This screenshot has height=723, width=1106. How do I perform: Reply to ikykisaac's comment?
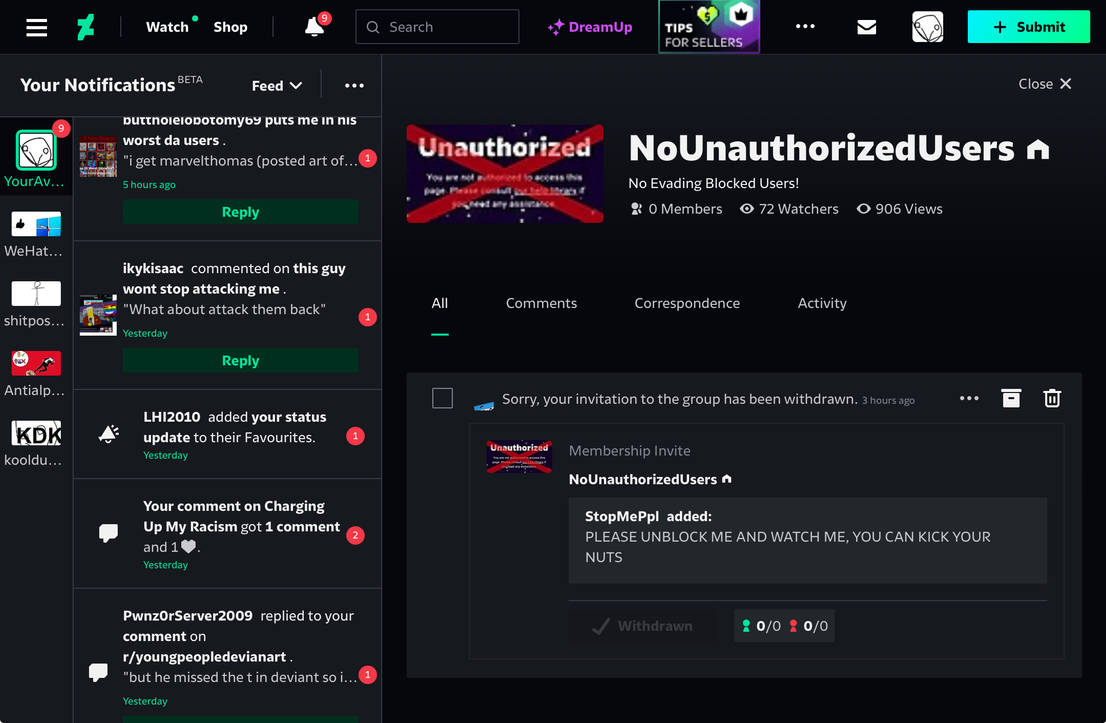(x=240, y=361)
